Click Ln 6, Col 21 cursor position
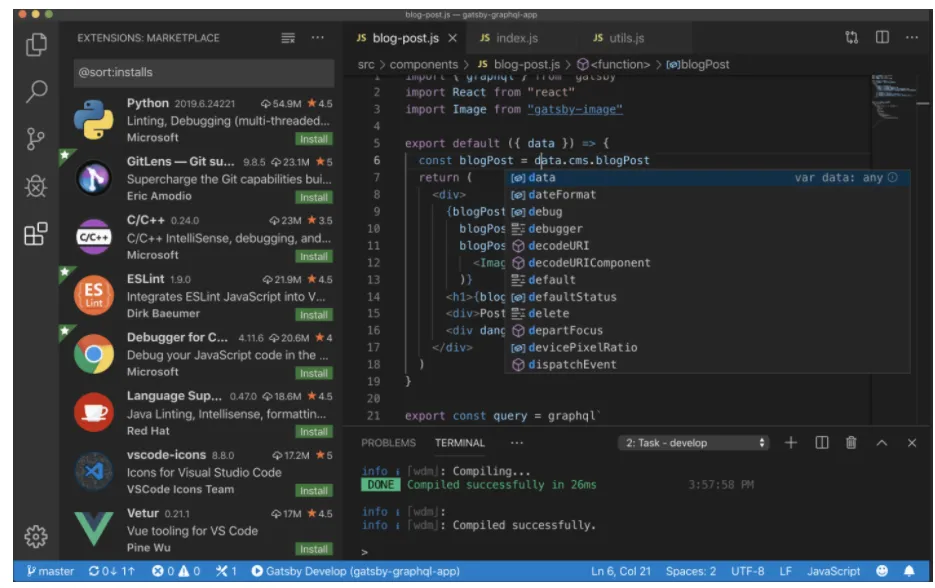Viewport: 935px width, 588px height. [x=620, y=571]
